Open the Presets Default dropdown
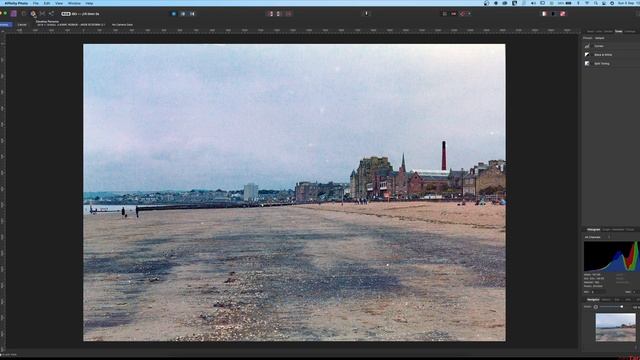 [x=600, y=38]
